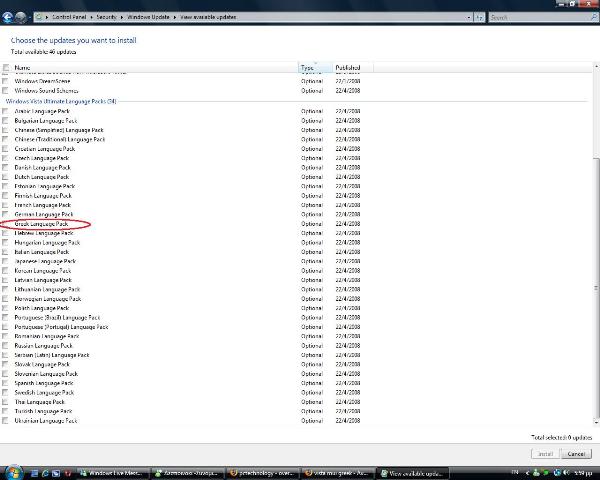Tick the Swedish Language Pack checkbox
The image size is (600, 480).
click(x=5, y=392)
